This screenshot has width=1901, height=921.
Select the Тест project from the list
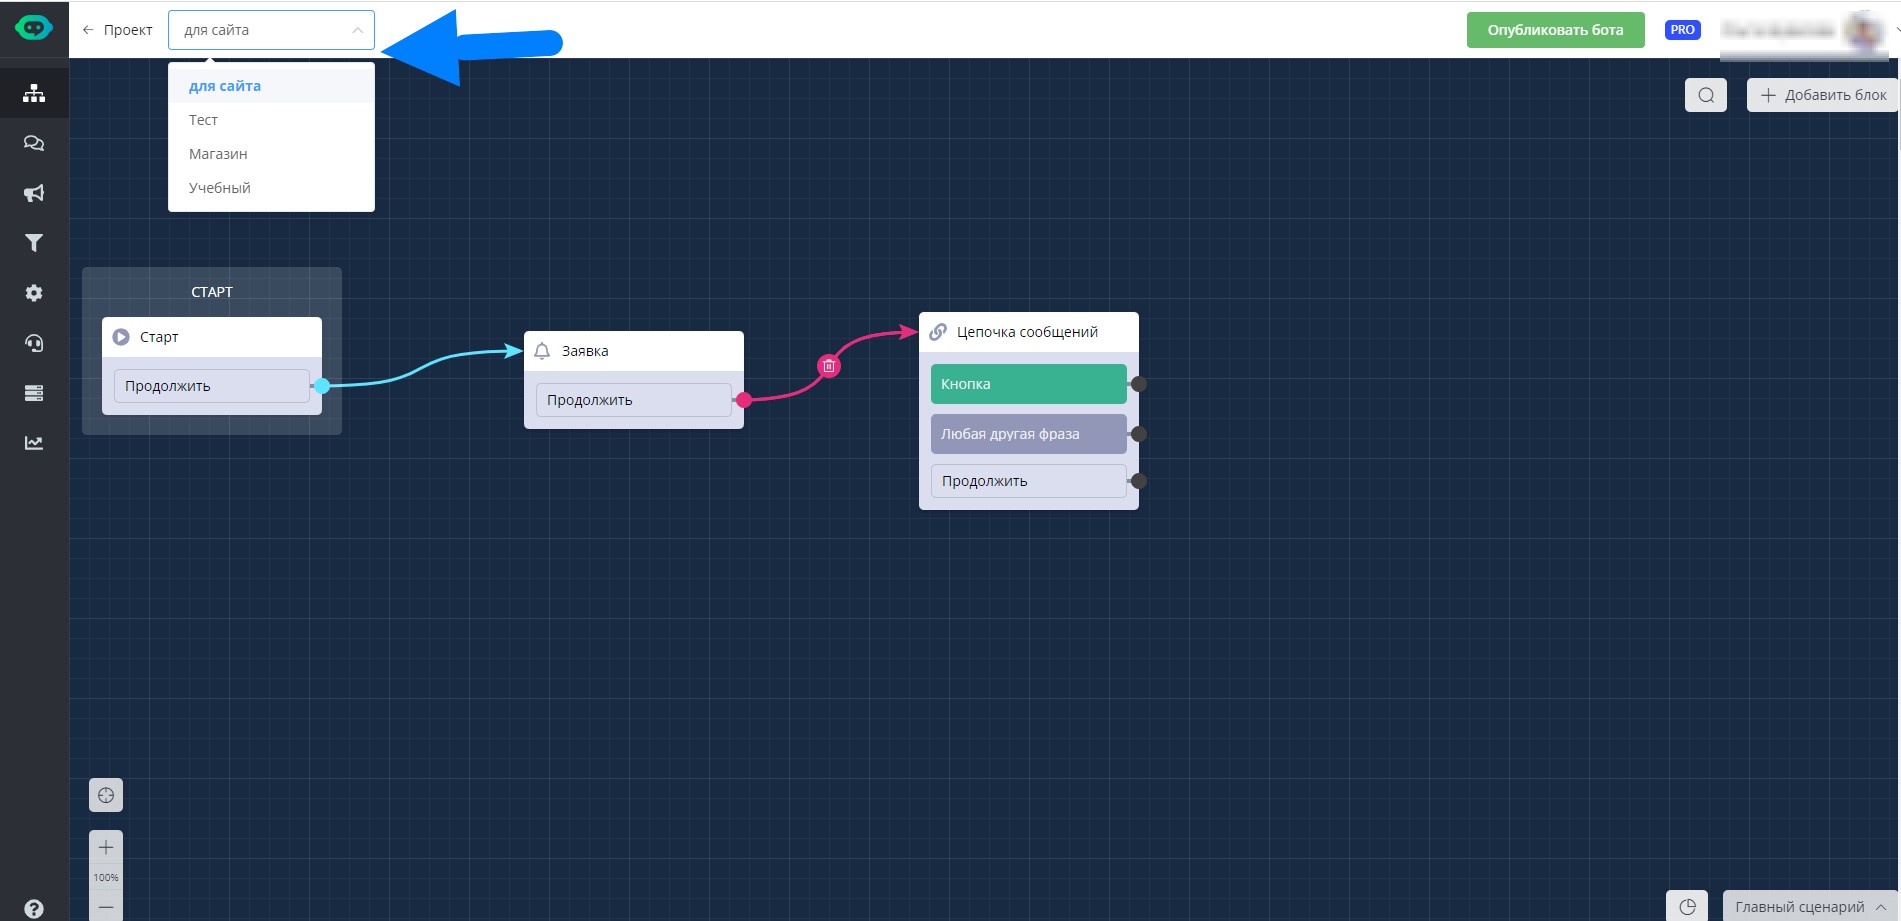click(x=203, y=120)
